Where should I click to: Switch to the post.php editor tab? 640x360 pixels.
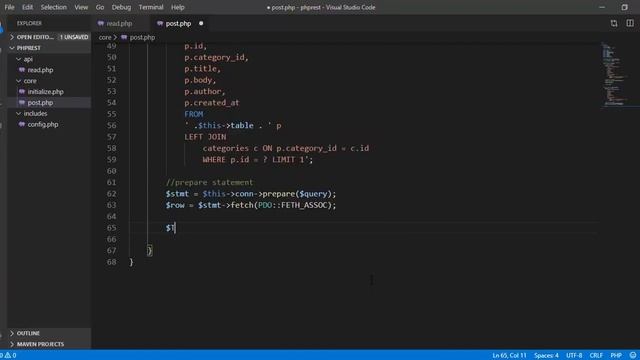point(178,24)
